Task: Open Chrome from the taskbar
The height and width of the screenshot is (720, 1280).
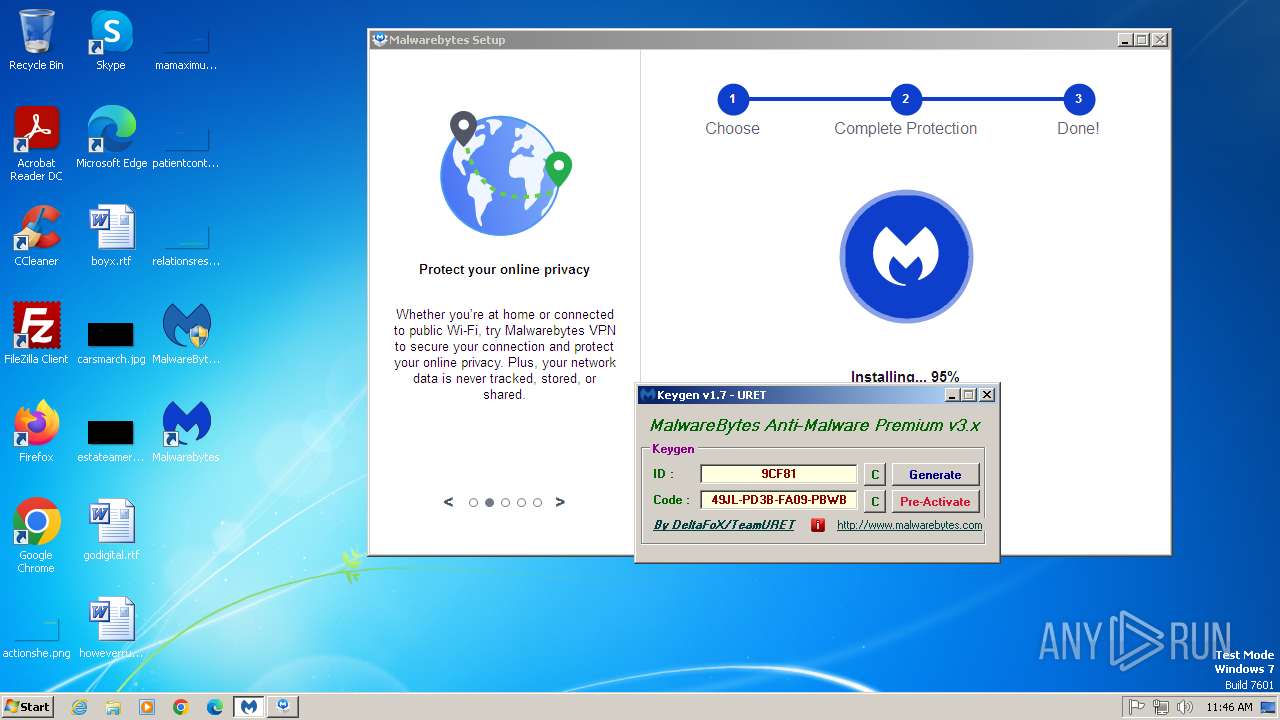Action: [x=181, y=707]
